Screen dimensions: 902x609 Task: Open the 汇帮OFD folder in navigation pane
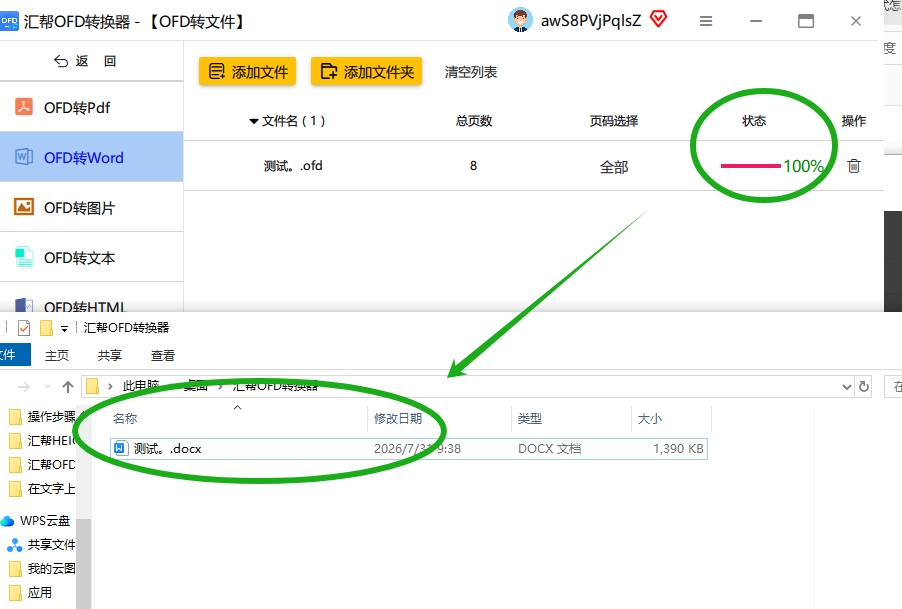43,465
